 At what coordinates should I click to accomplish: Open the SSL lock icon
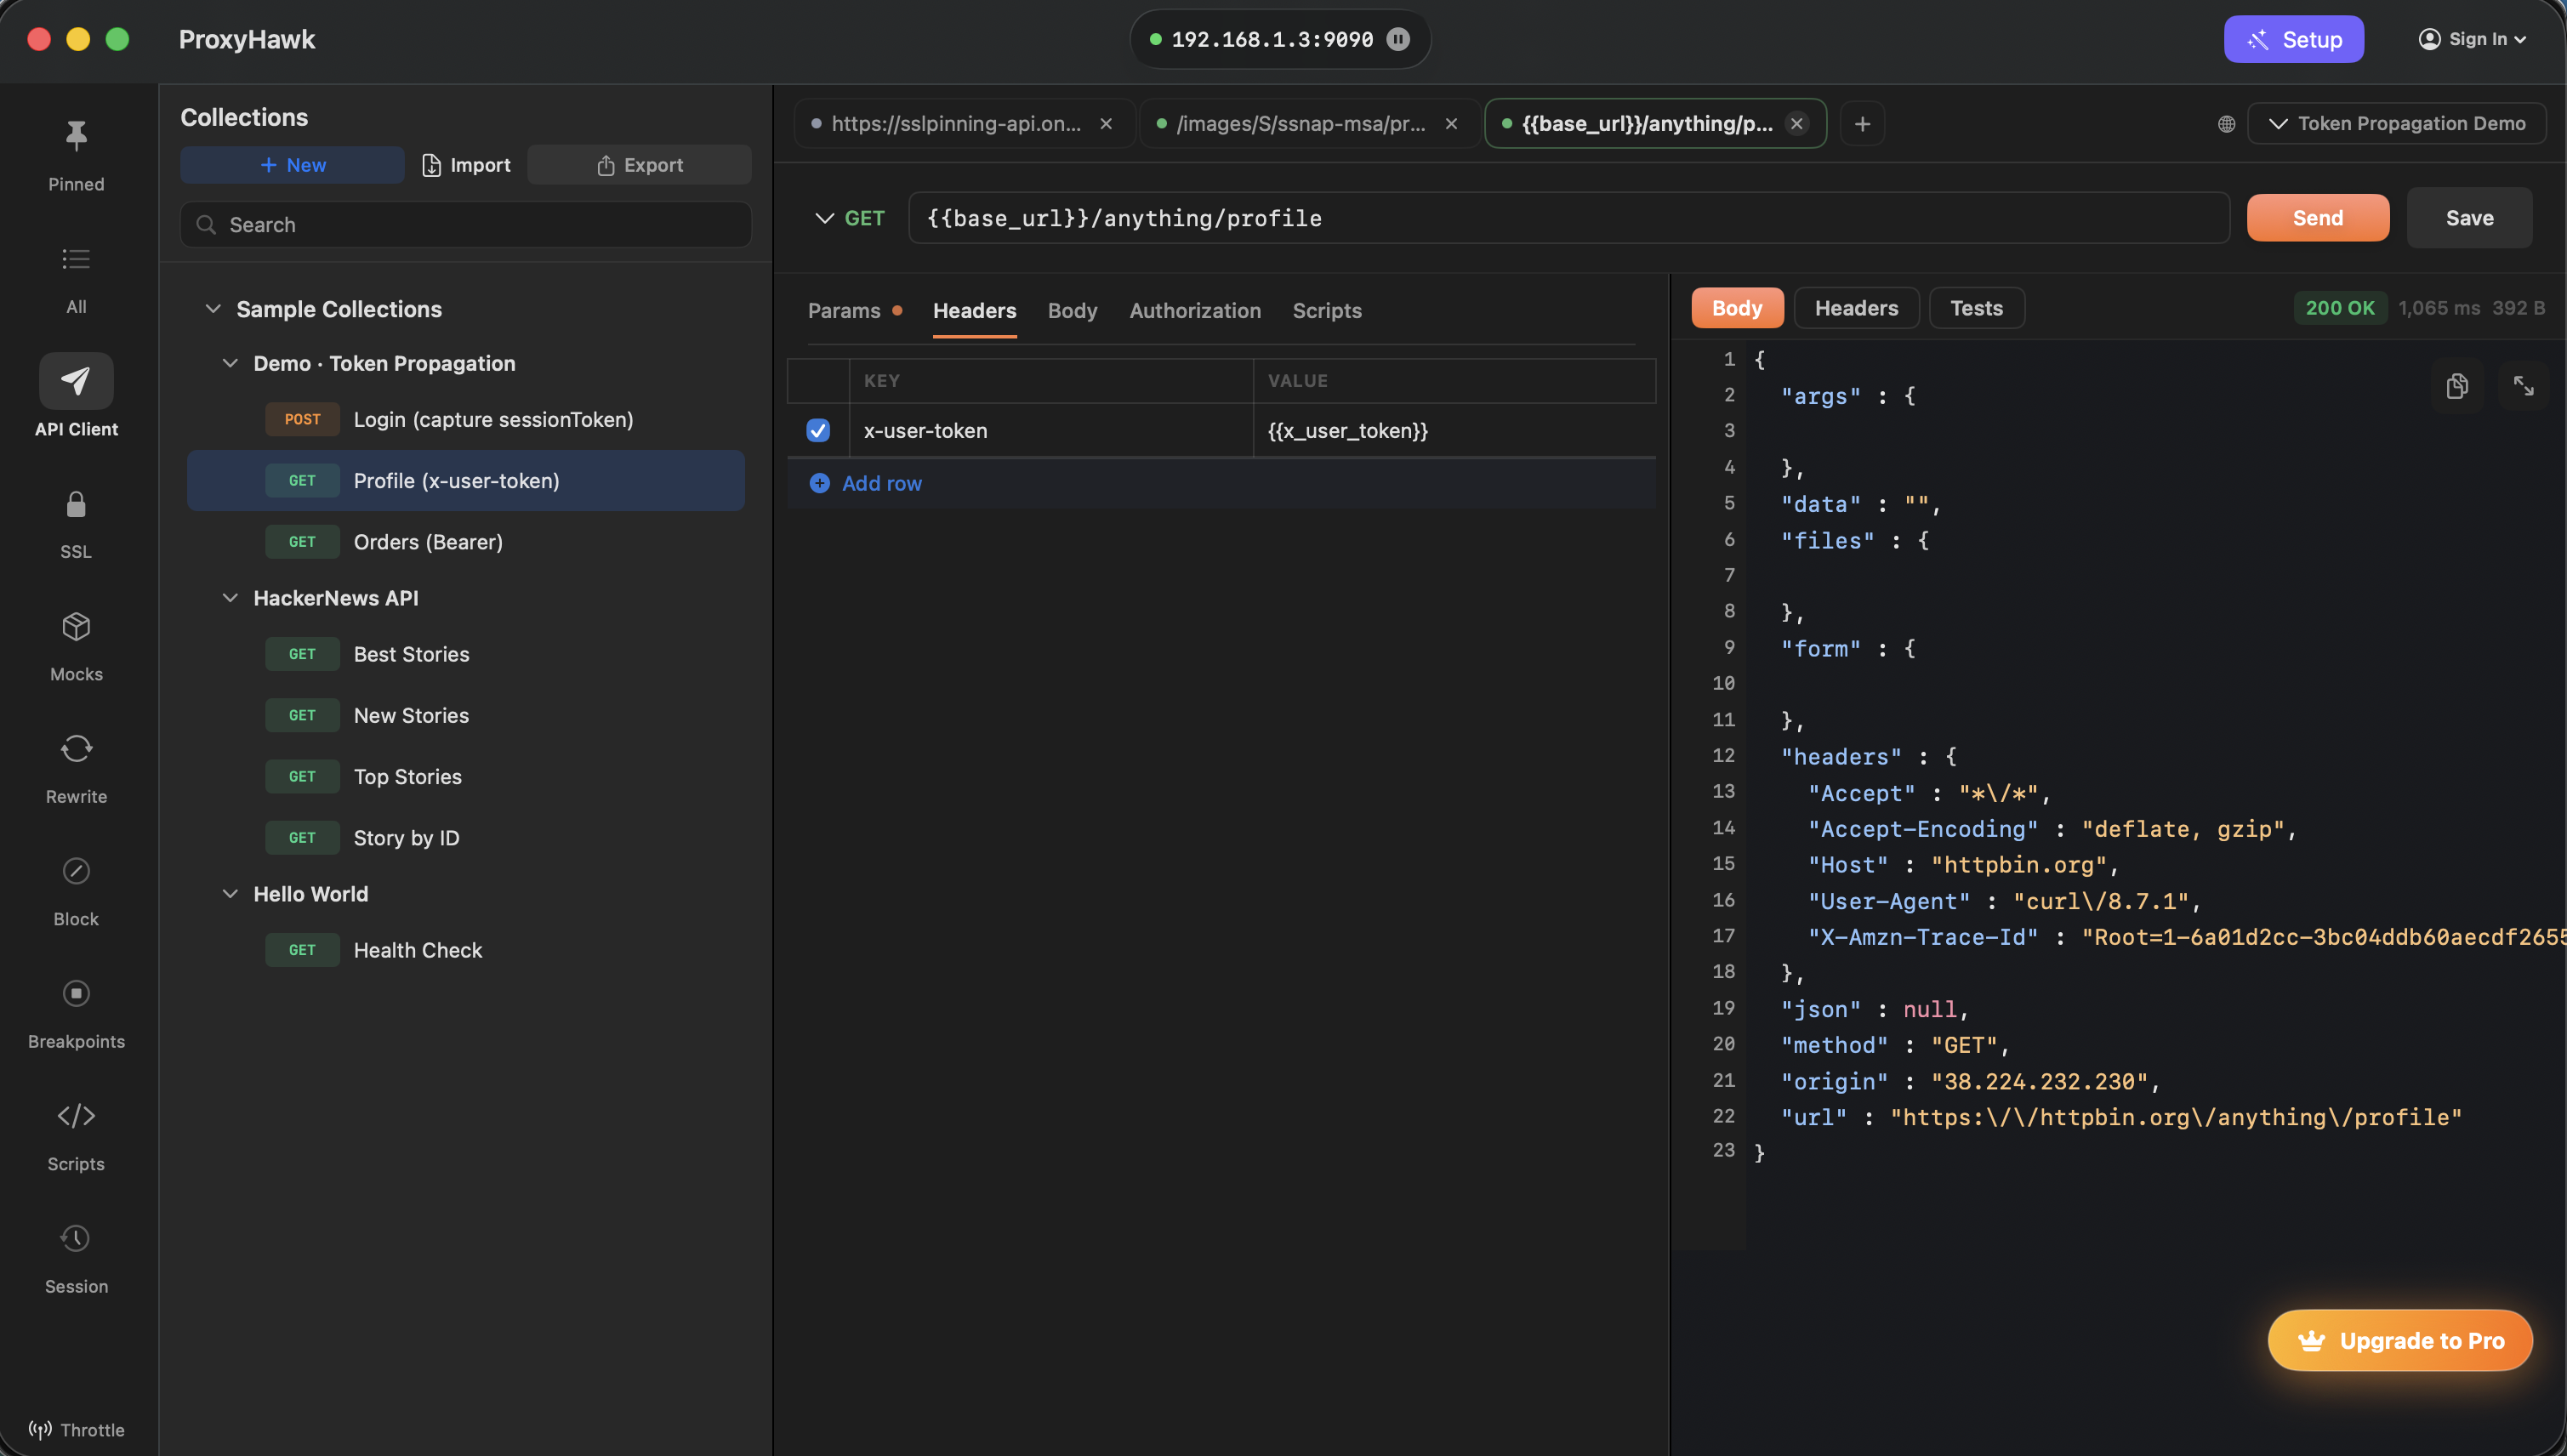pos(76,504)
